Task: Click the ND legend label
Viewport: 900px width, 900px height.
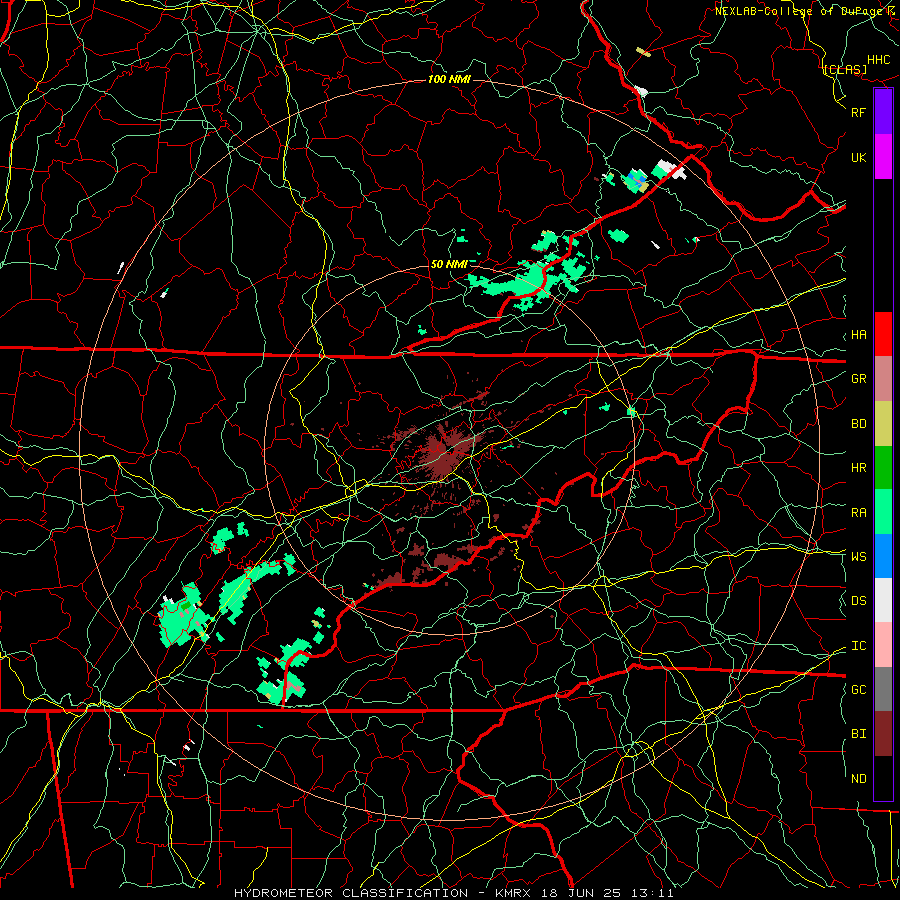Action: [x=858, y=779]
